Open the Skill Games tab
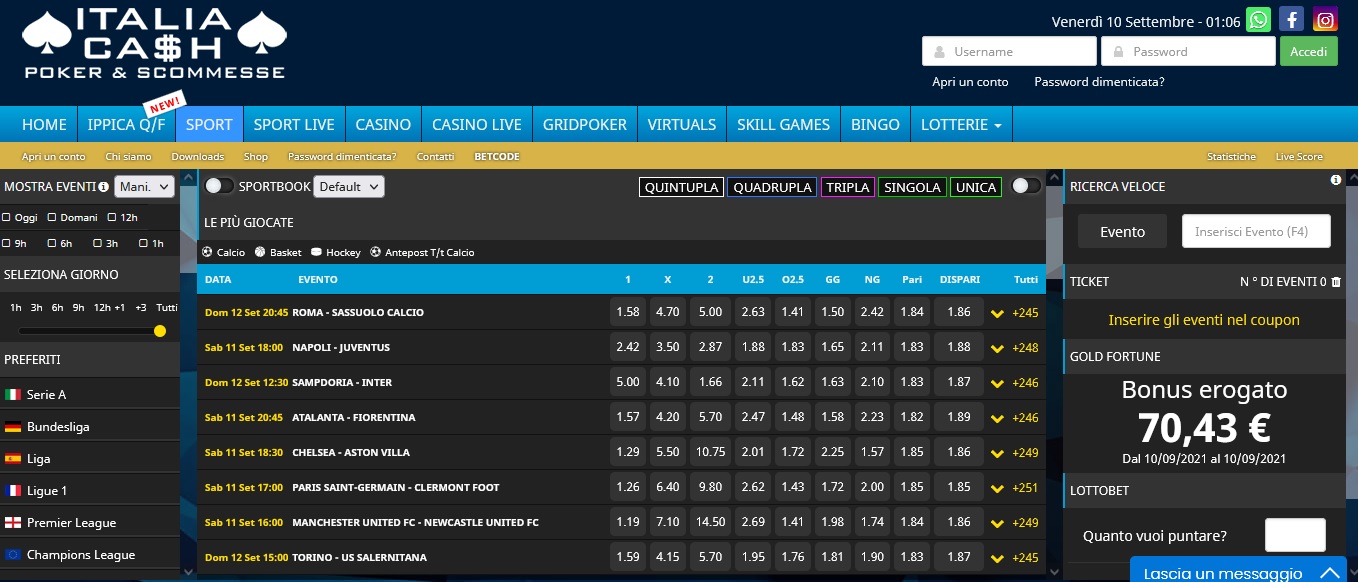Screen dimensions: 1358x582 point(783,125)
